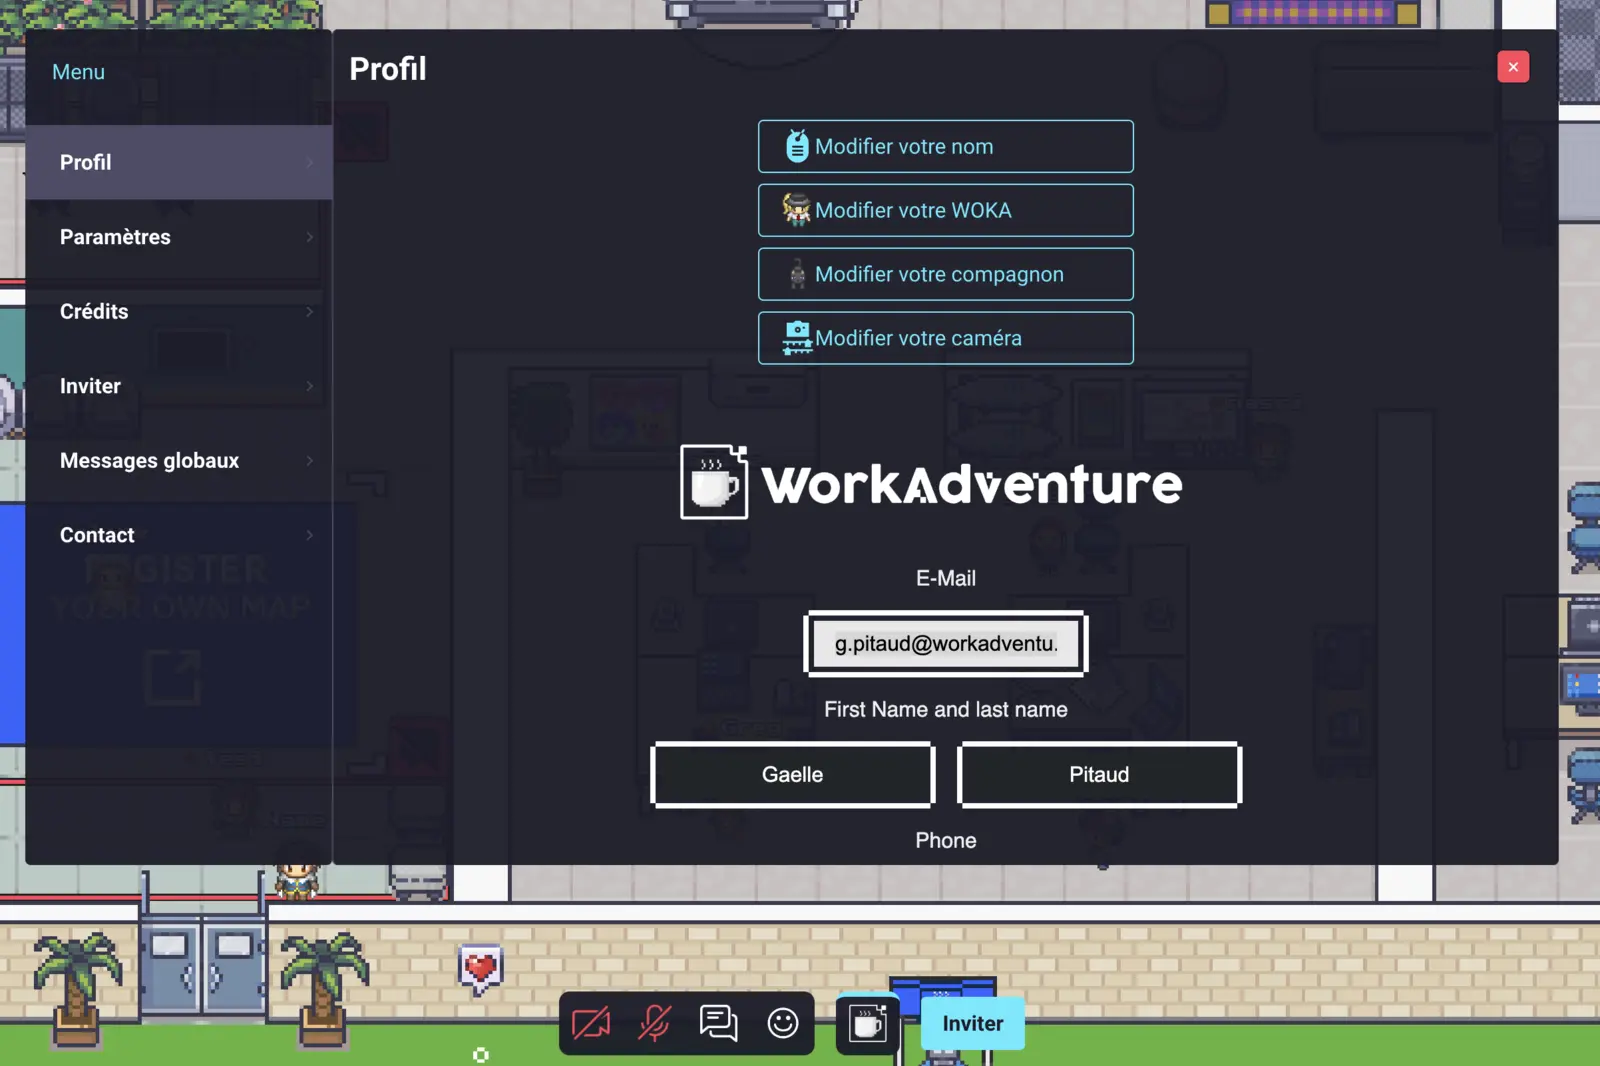Open the Inviter menu item
This screenshot has height=1066, width=1600.
179,386
